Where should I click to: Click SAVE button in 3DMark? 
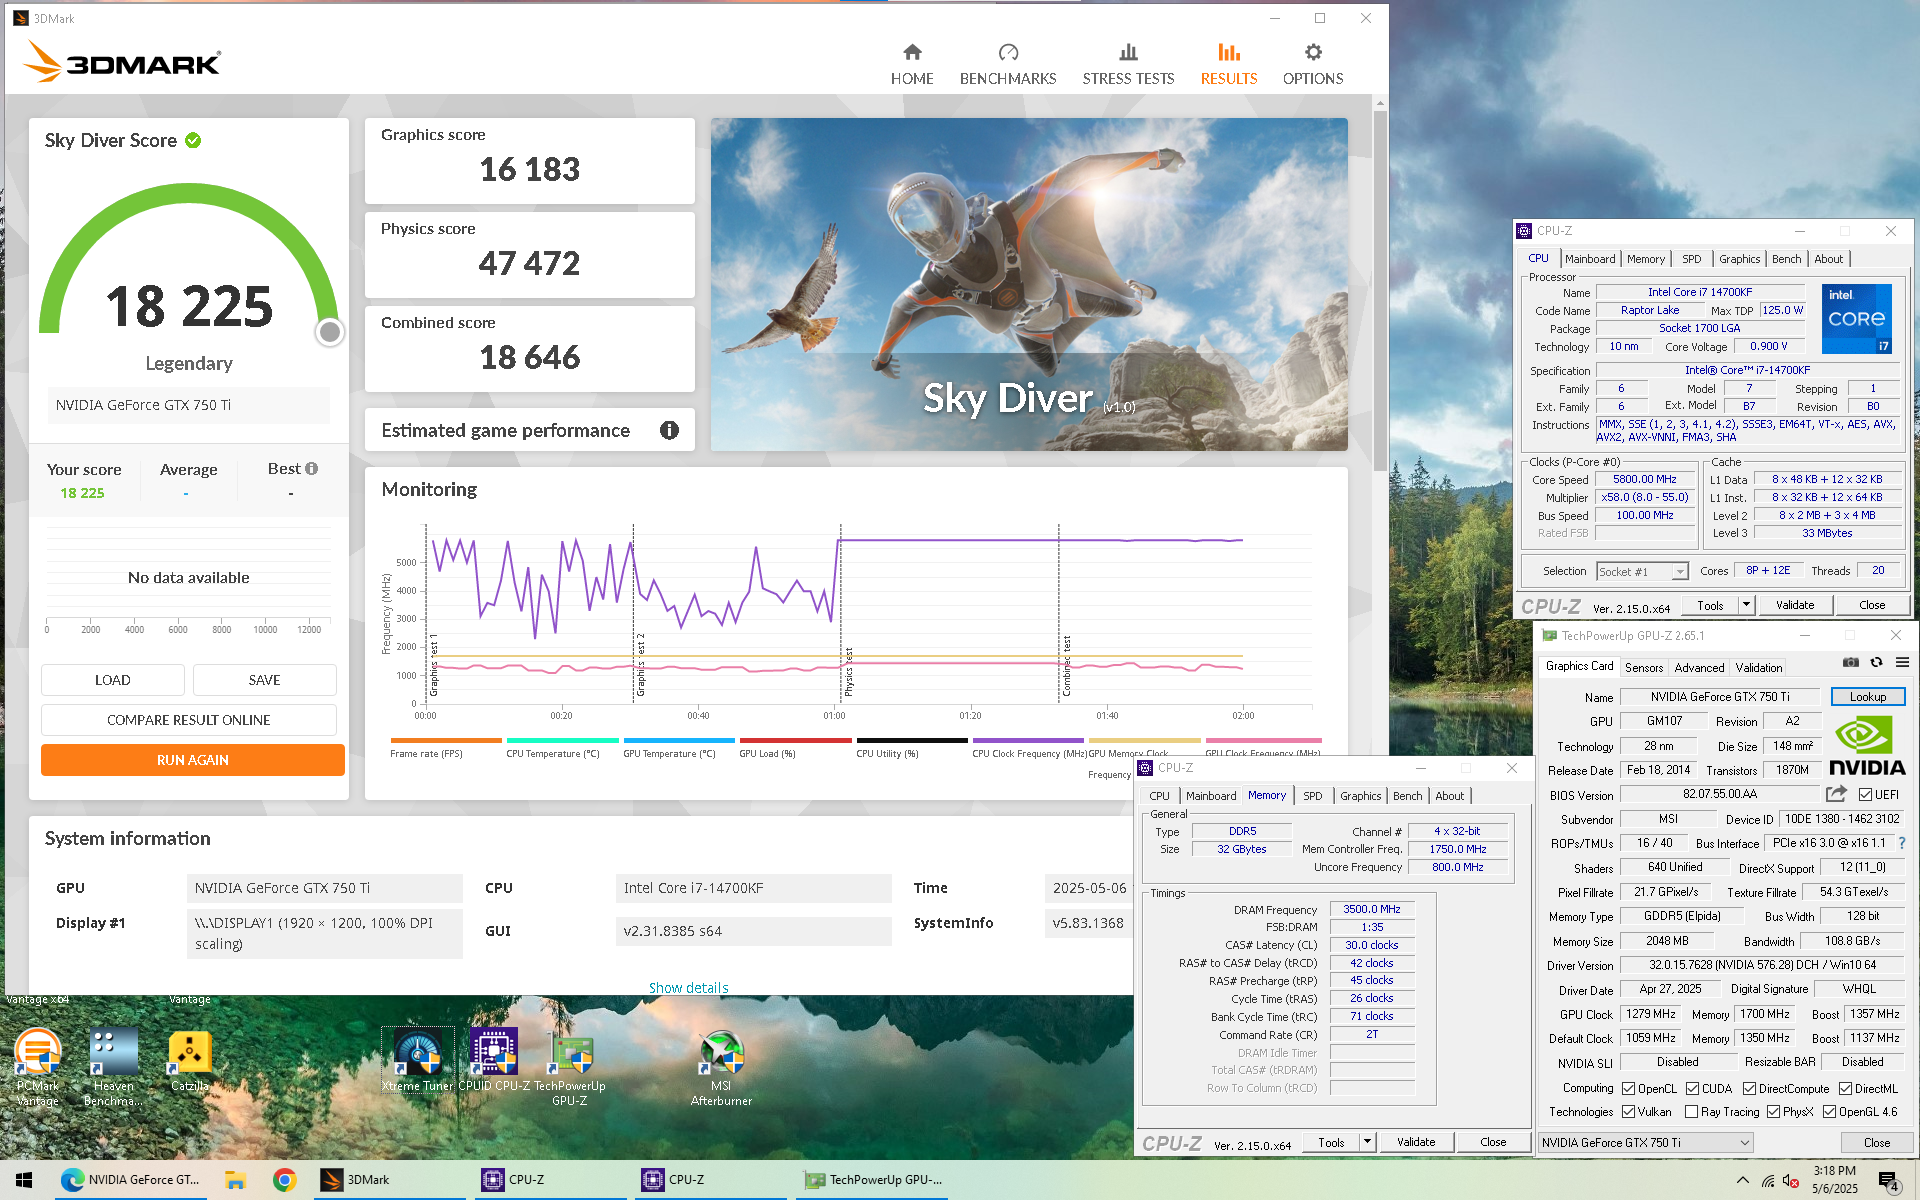click(x=264, y=680)
